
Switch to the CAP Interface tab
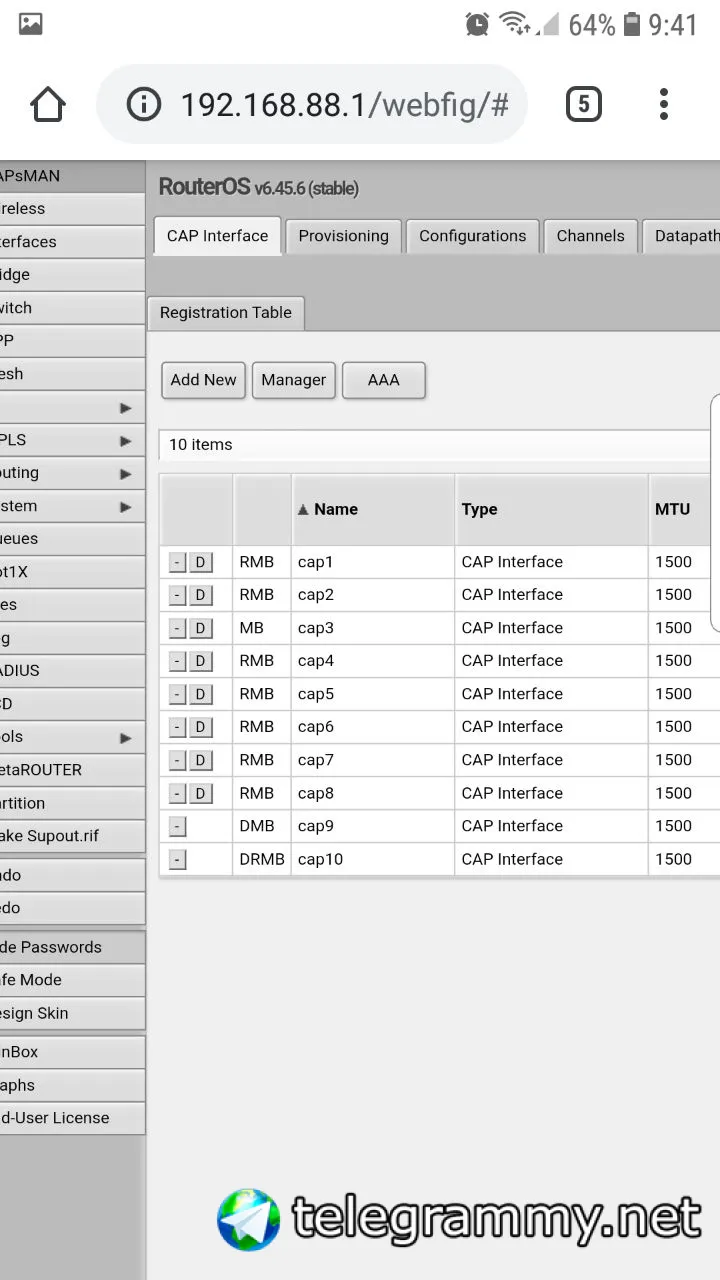tap(217, 237)
